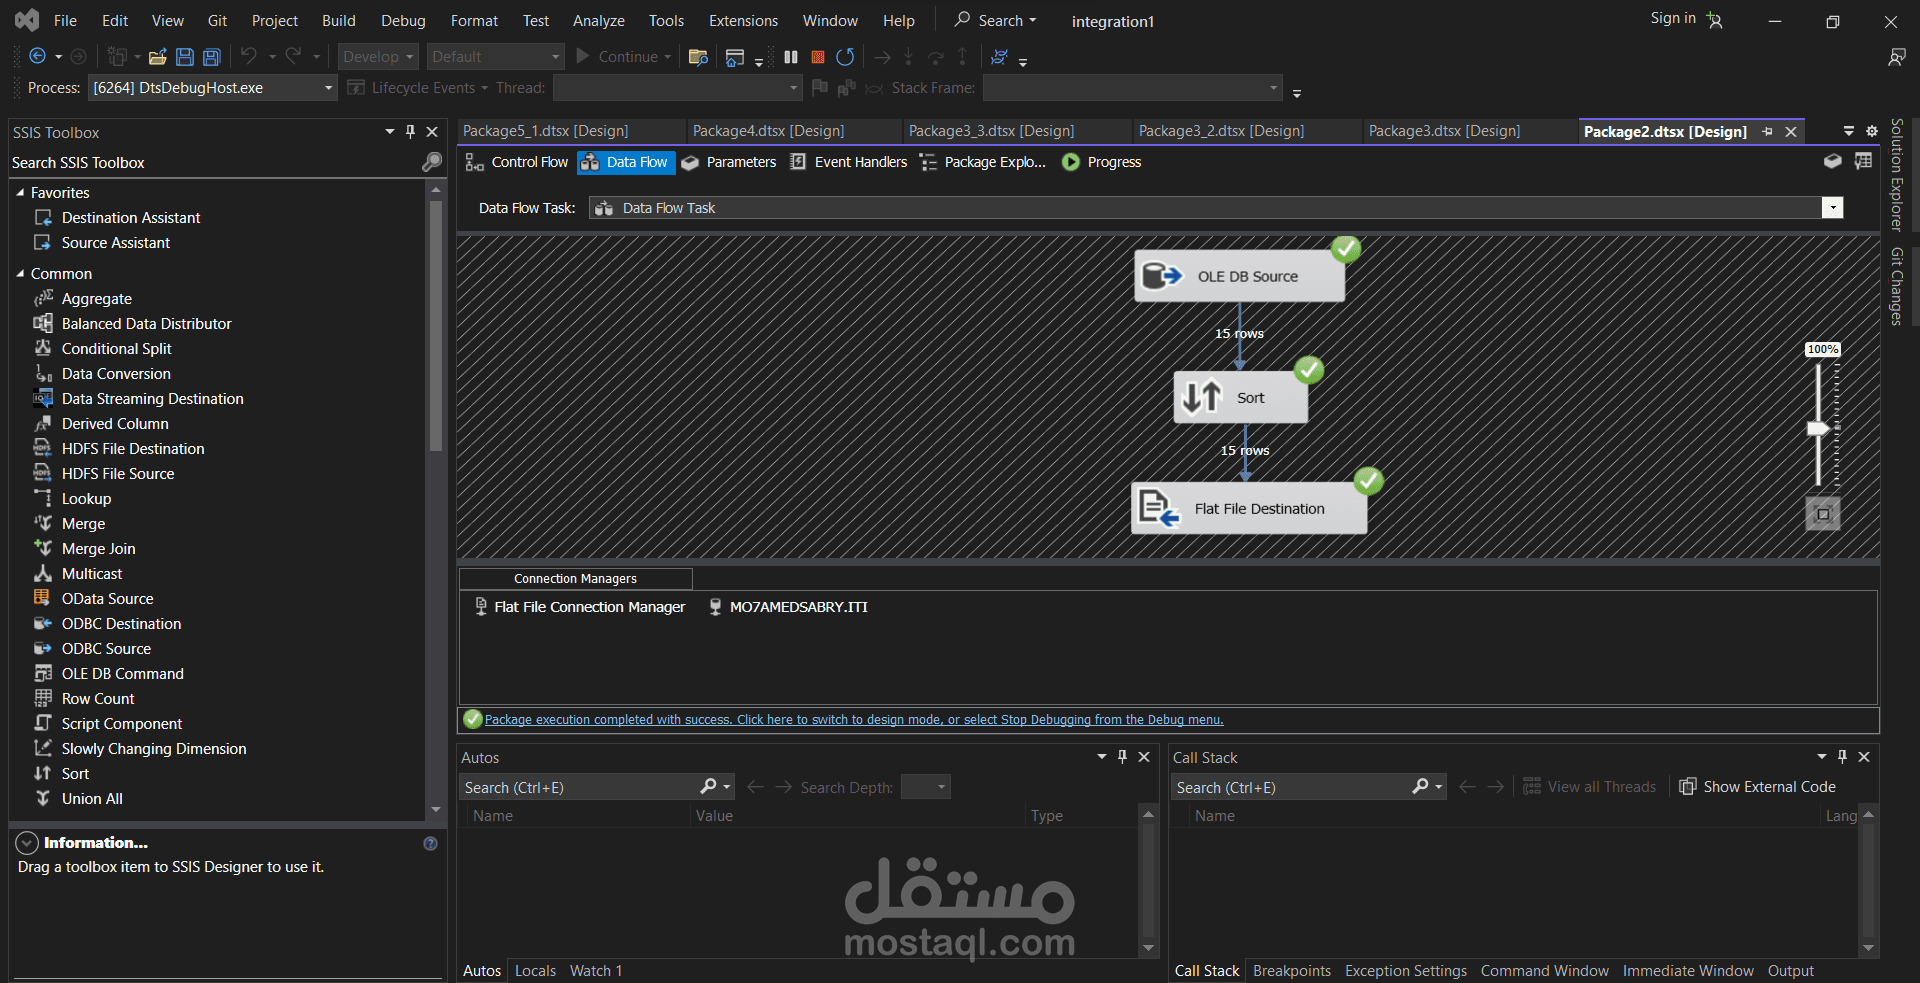
Task: Open the Git Changes side tab
Action: pos(1897,286)
